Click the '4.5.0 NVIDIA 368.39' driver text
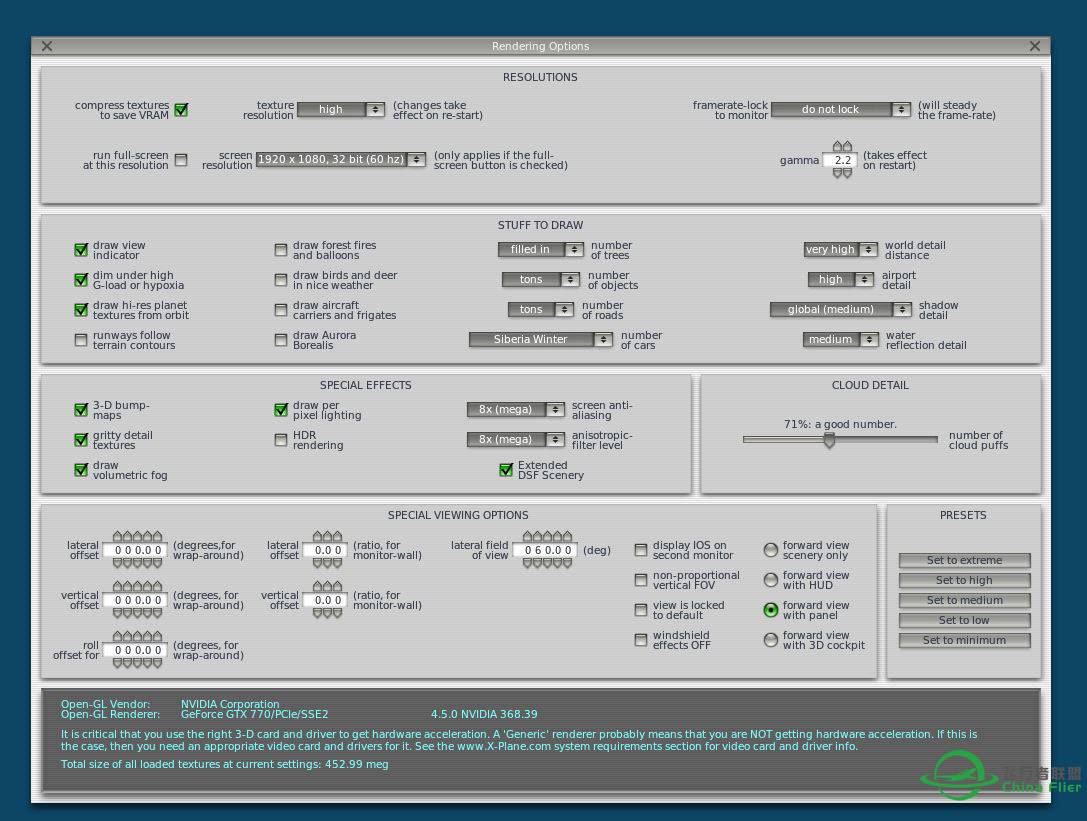Viewport: 1087px width, 821px height. (484, 714)
